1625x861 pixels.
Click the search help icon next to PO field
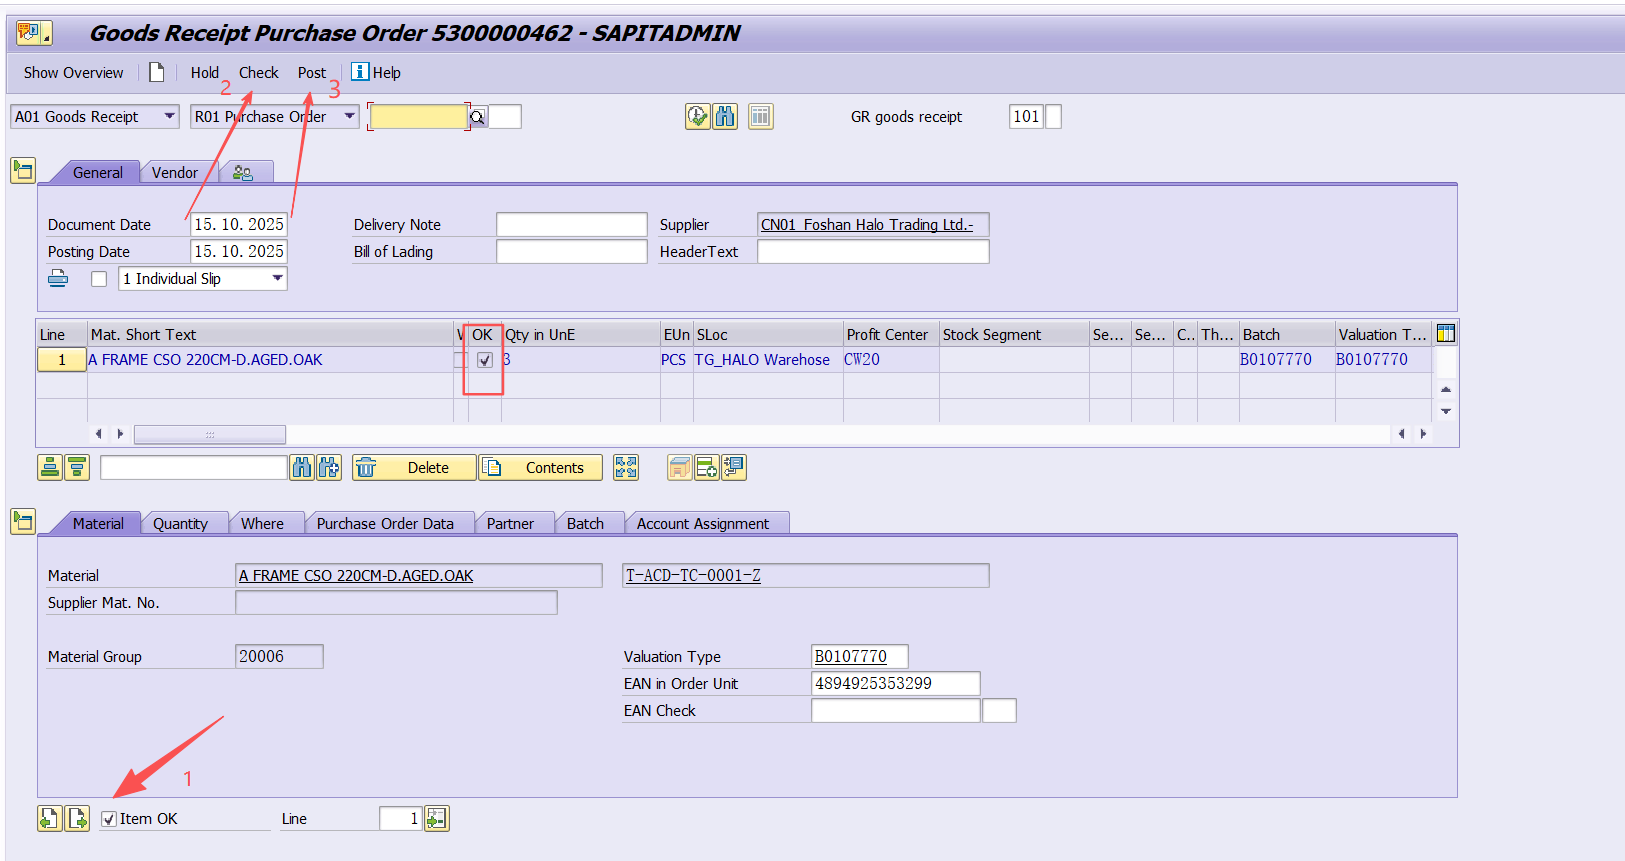(x=478, y=117)
